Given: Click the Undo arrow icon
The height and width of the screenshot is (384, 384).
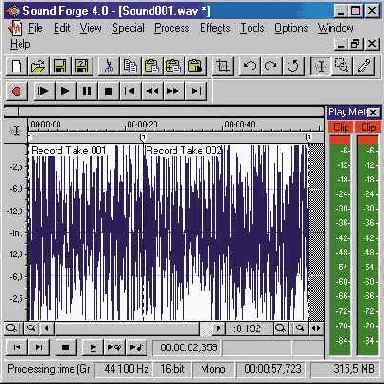Looking at the screenshot, I should pos(249,66).
